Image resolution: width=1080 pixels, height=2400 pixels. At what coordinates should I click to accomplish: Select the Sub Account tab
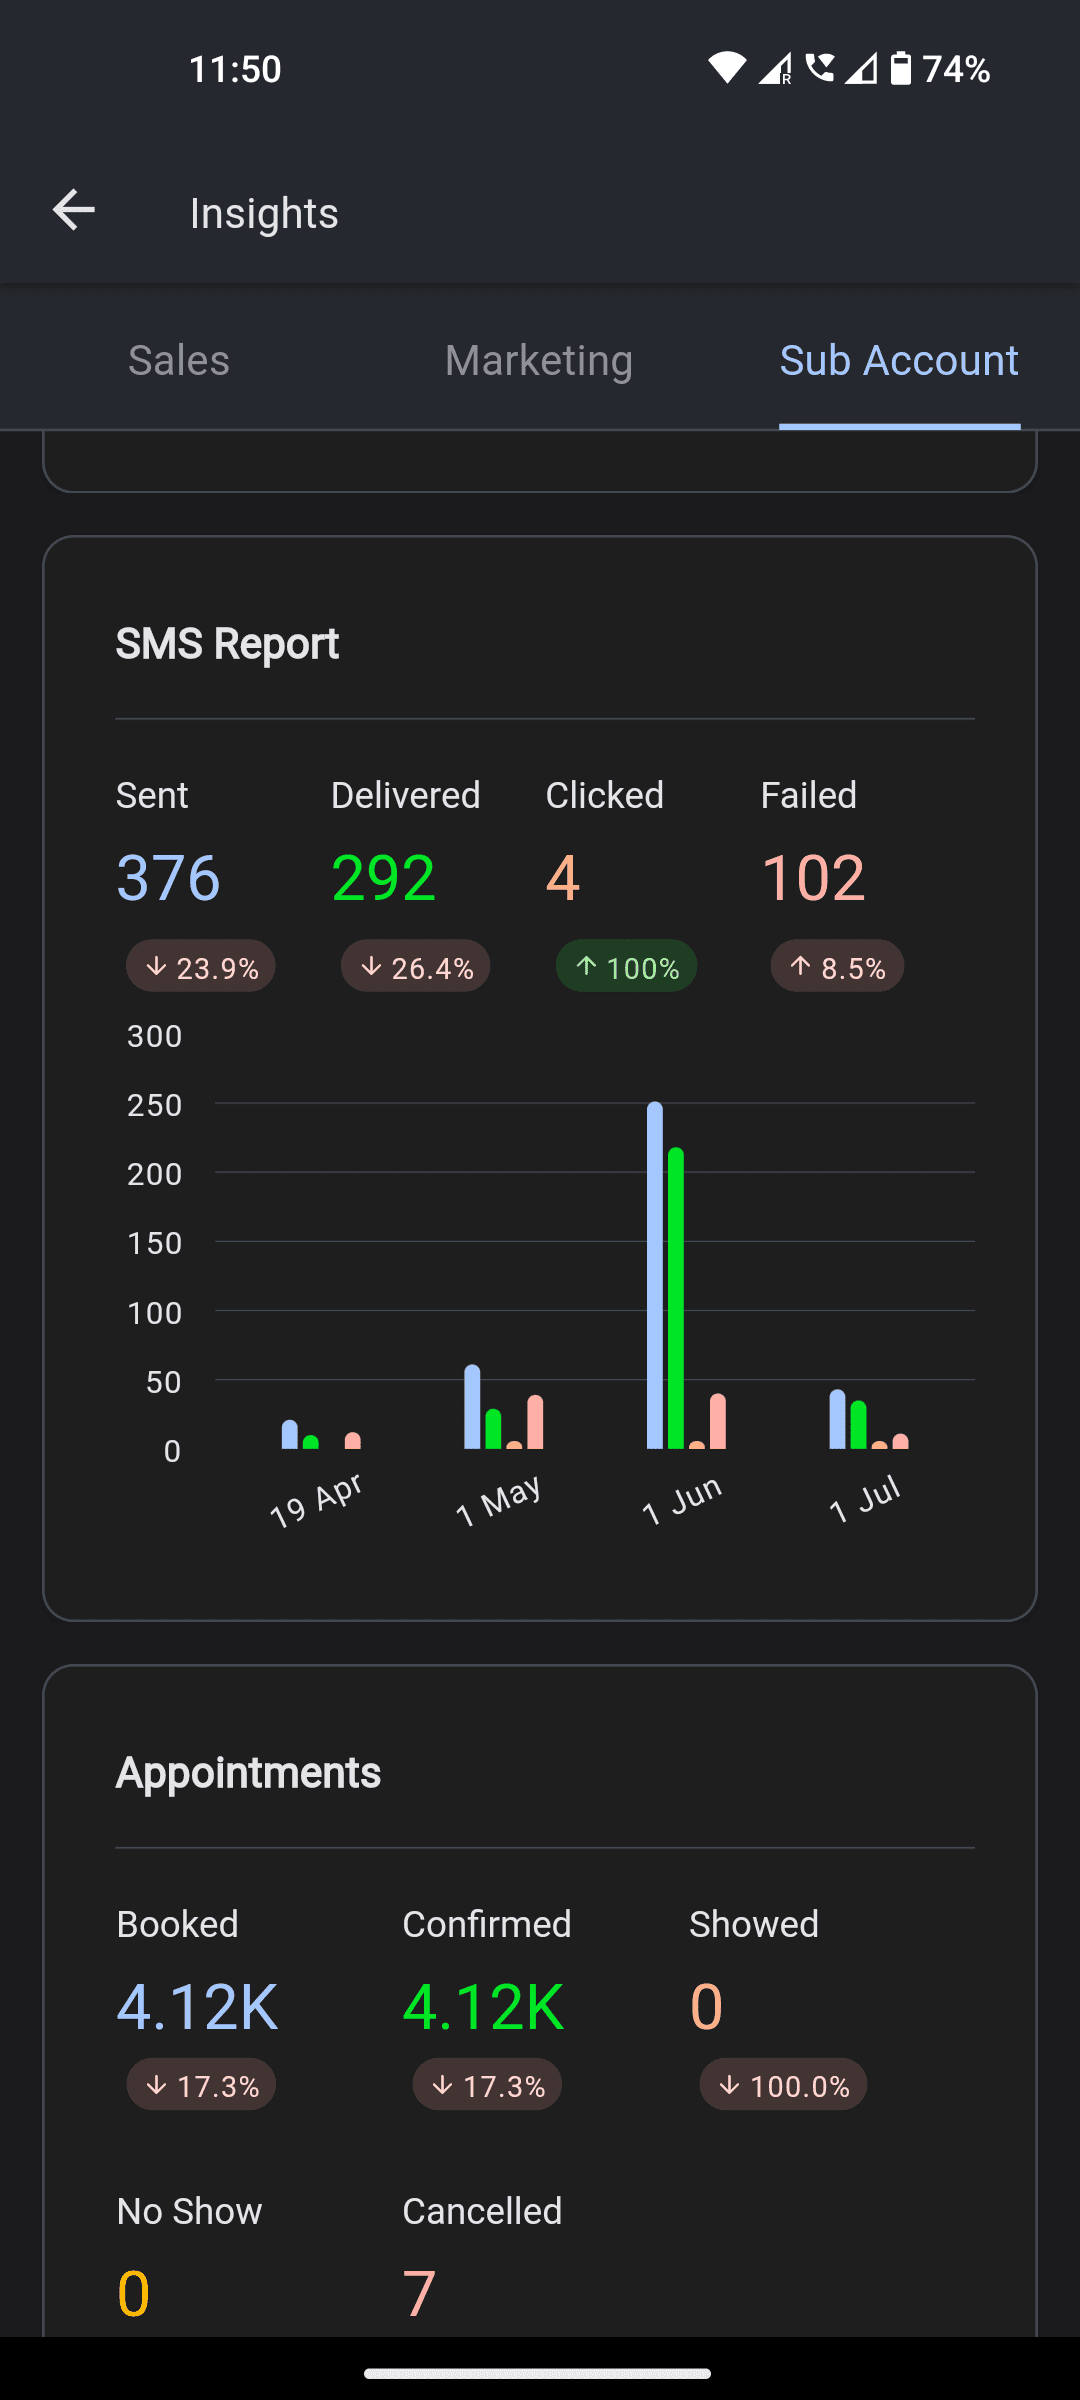pos(899,360)
